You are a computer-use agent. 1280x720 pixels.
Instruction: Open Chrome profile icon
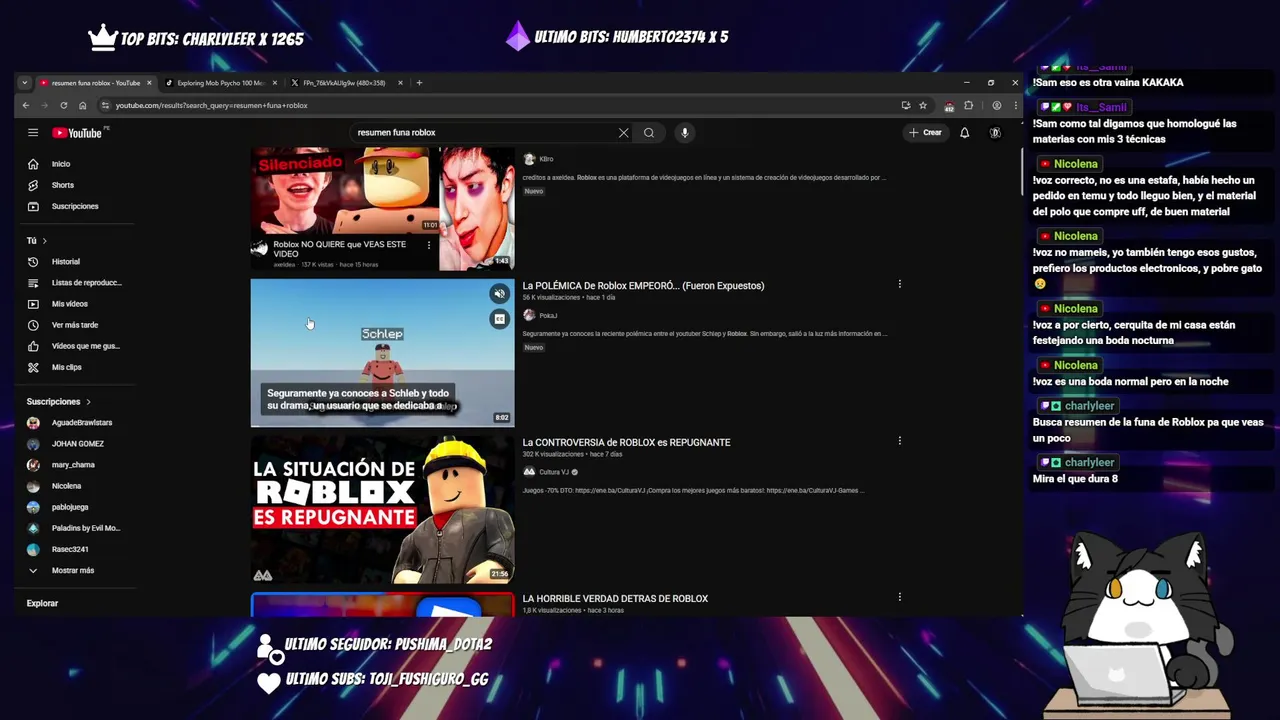point(996,105)
